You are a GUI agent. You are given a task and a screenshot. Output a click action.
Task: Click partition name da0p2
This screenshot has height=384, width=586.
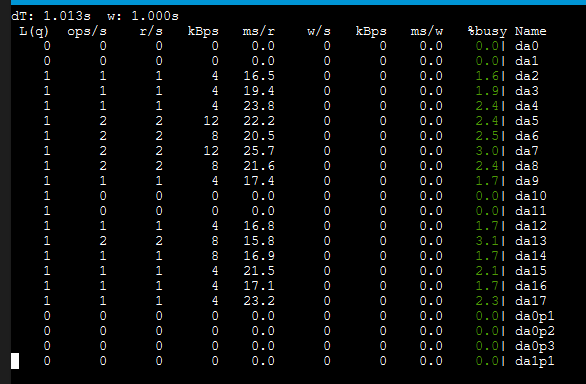[x=535, y=331]
